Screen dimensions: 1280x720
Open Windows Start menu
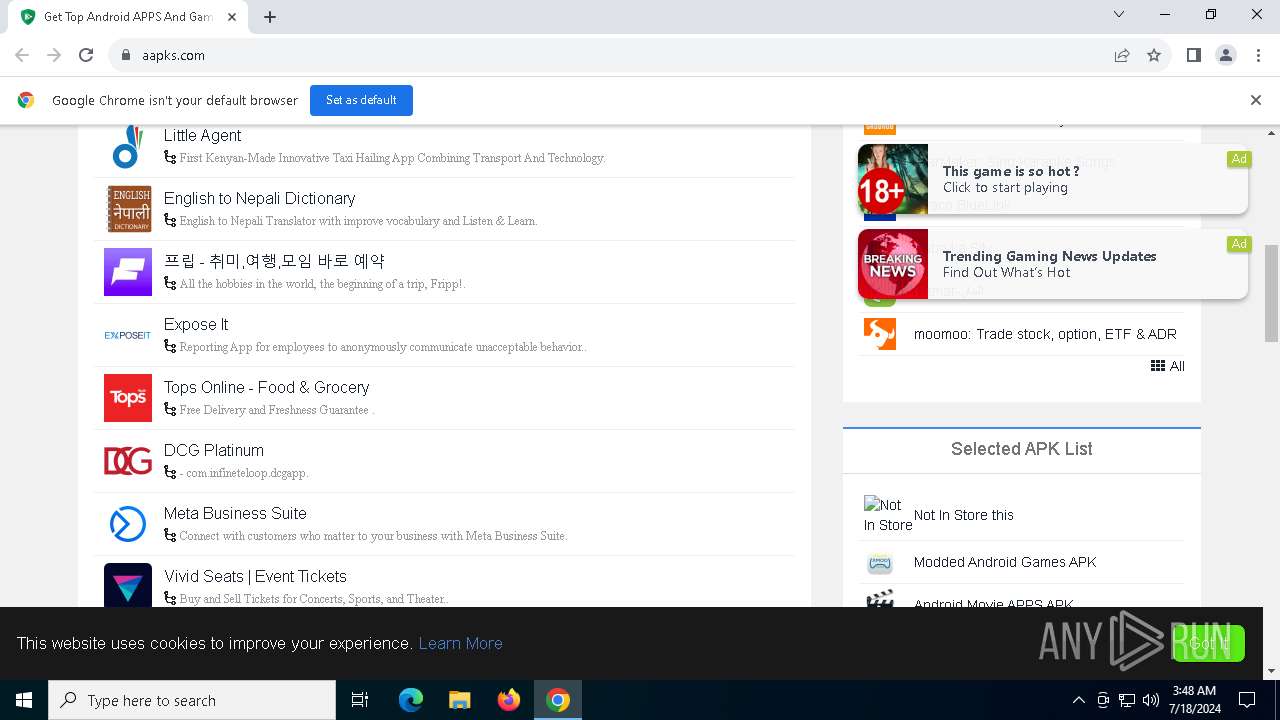pyautogui.click(x=24, y=700)
